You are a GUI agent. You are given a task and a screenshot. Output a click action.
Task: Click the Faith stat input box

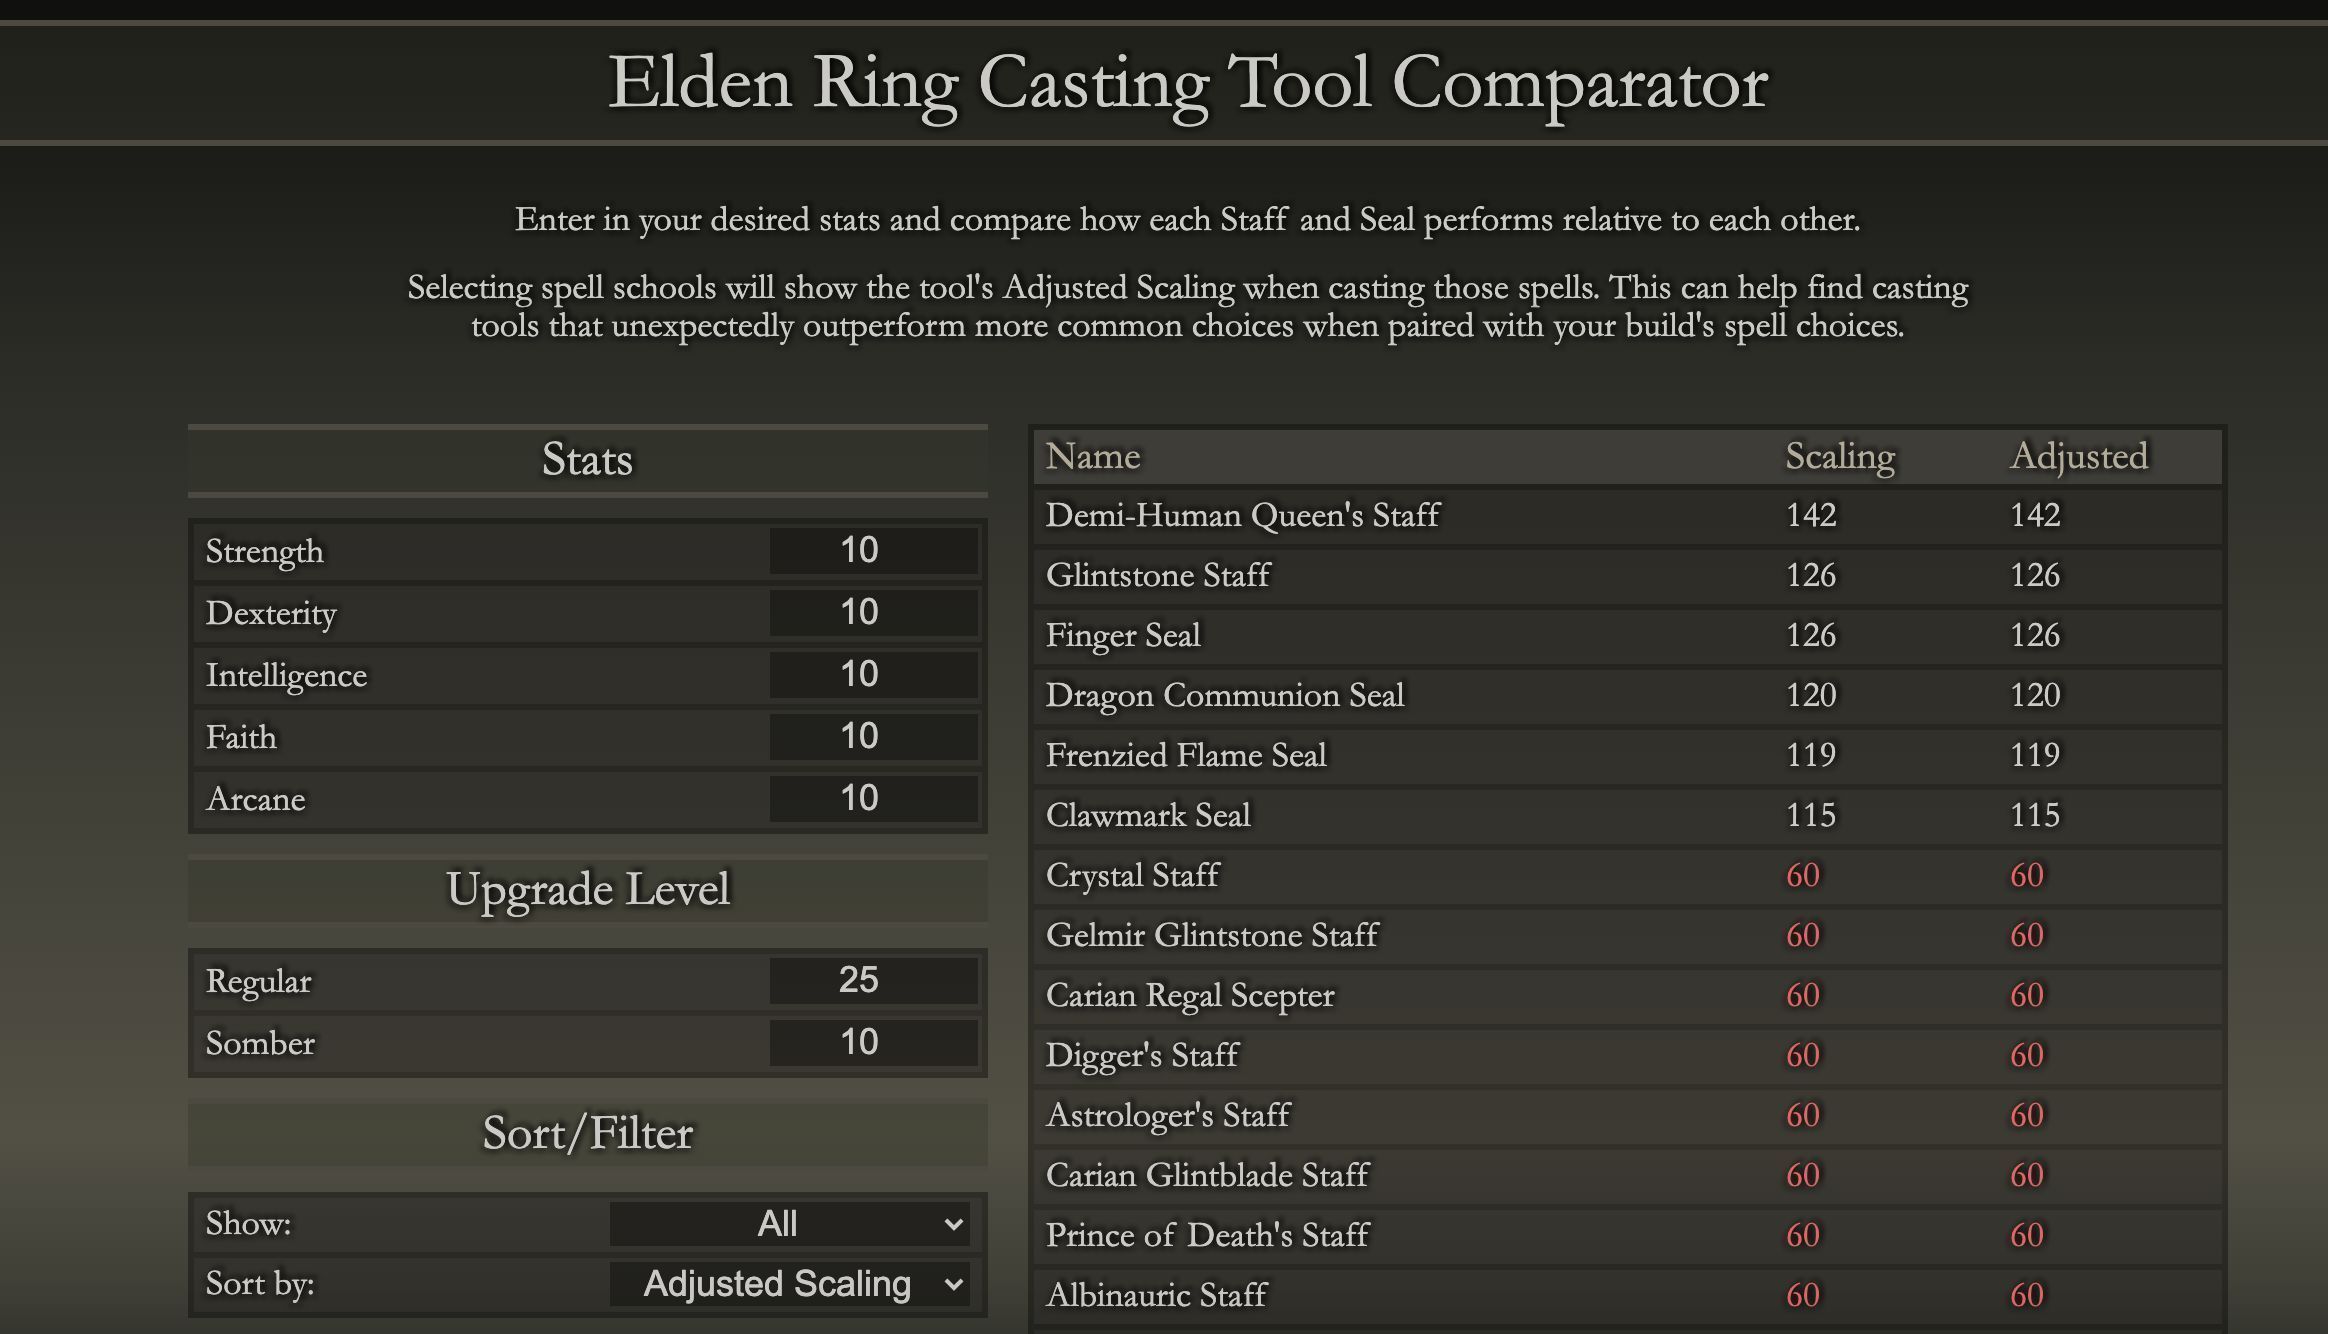point(873,737)
